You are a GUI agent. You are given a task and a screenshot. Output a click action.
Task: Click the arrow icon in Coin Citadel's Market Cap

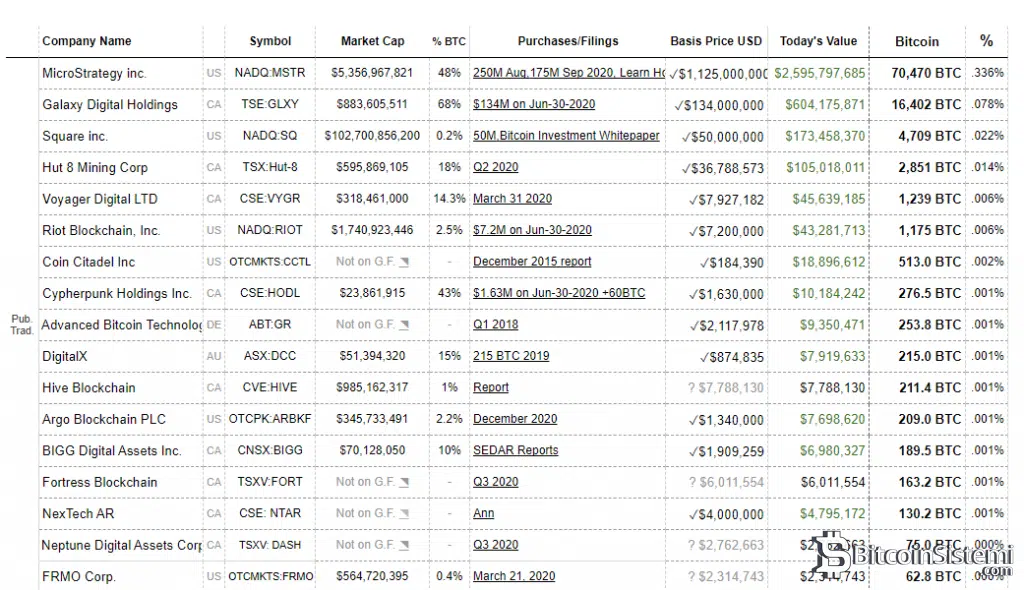pos(404,262)
